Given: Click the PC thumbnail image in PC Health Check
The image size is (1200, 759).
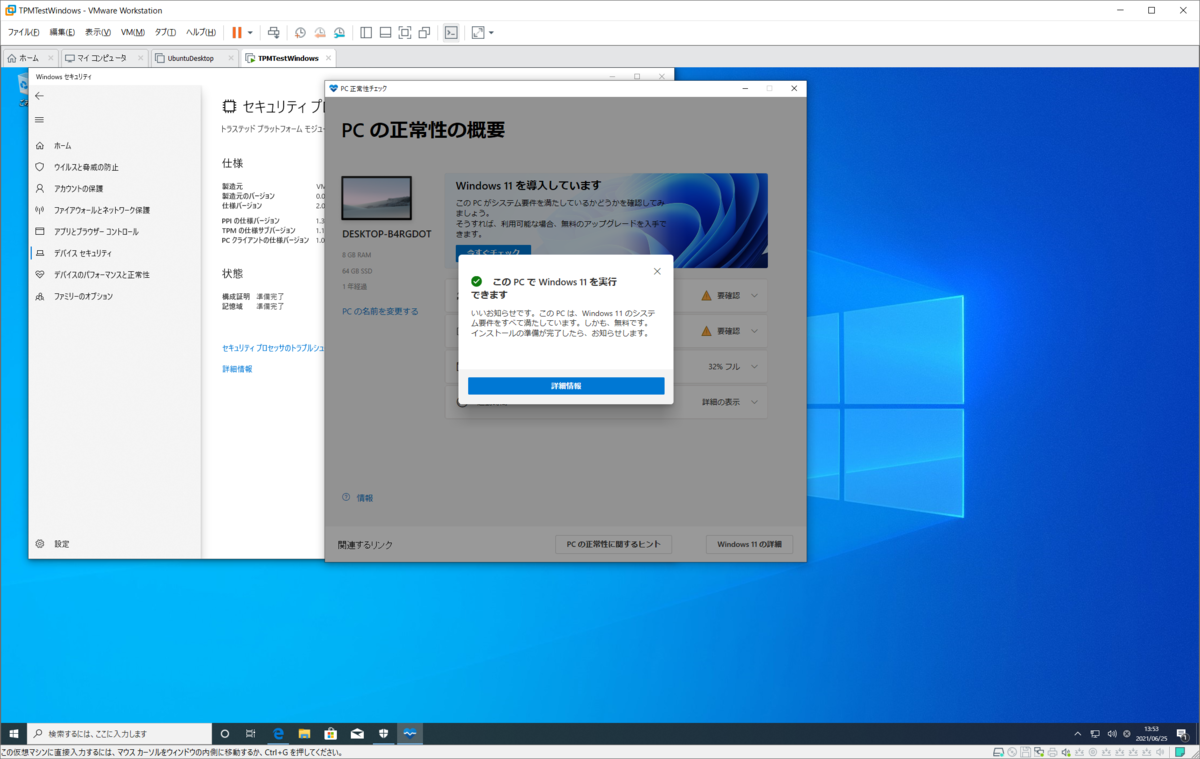Looking at the screenshot, I should [376, 198].
